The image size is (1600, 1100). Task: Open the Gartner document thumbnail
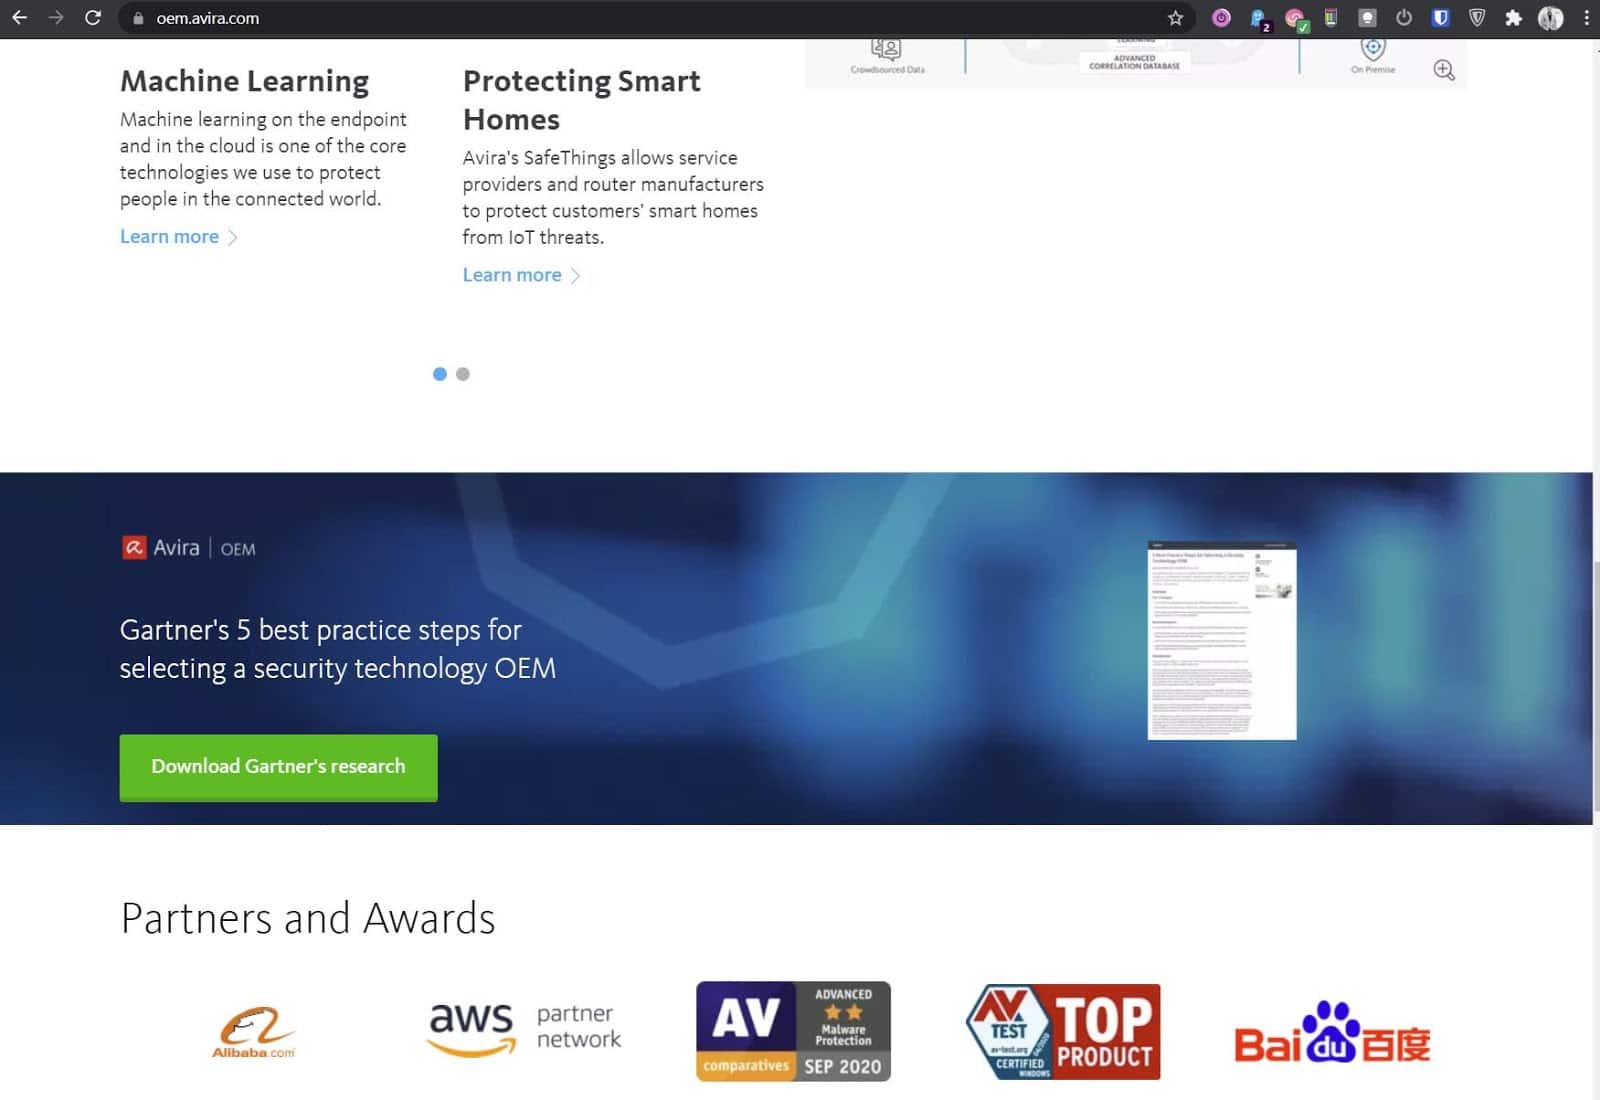tap(1221, 641)
